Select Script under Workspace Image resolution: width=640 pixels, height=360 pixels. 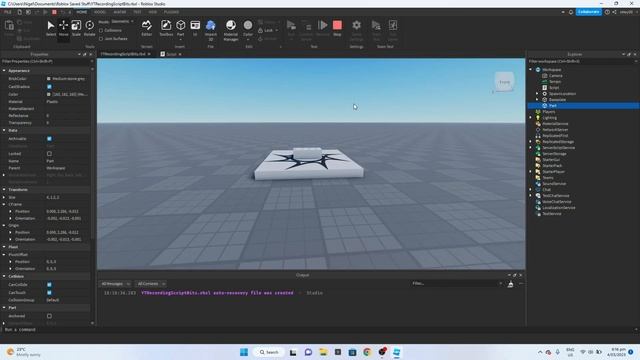(x=553, y=87)
